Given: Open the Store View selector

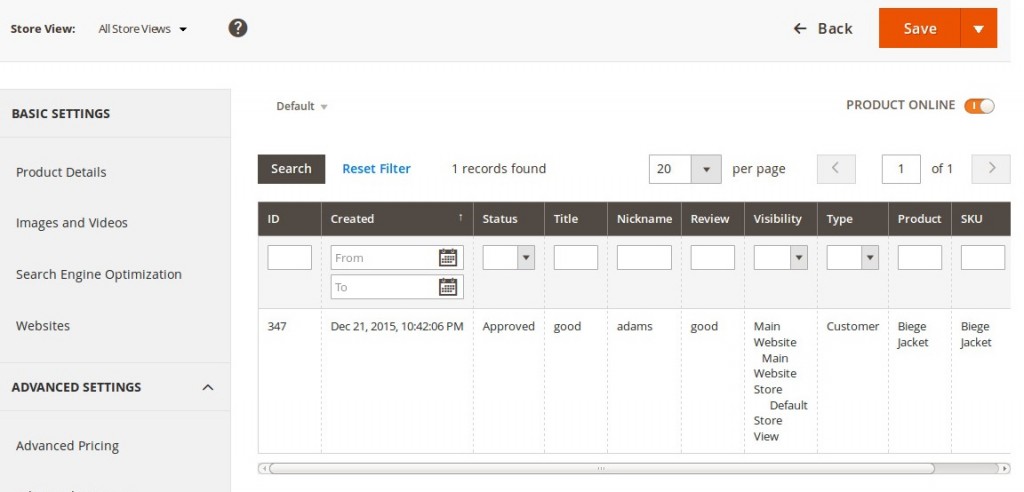Looking at the screenshot, I should click(142, 29).
